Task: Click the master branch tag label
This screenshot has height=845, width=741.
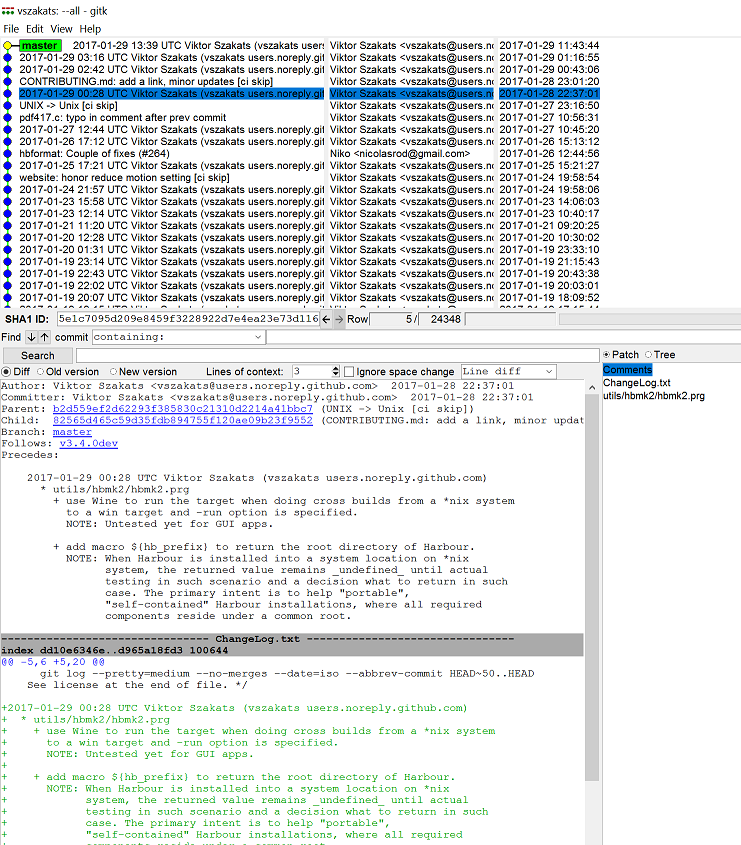Action: [x=40, y=46]
